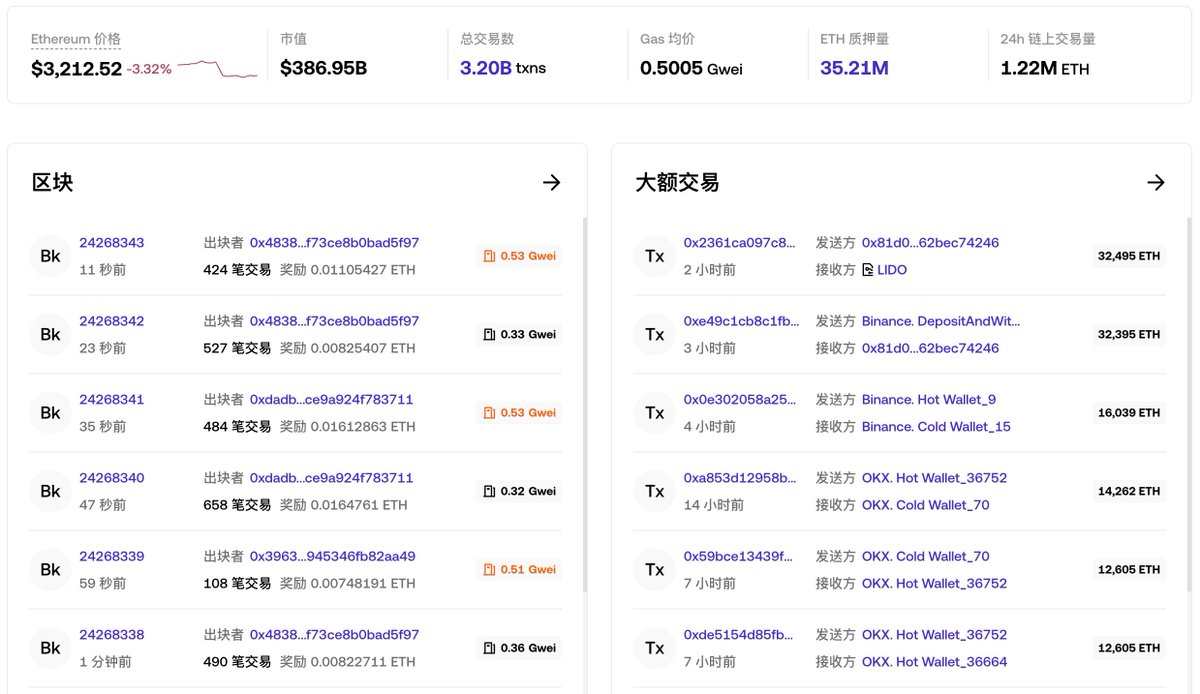The image size is (1200, 694).
Task: Click the ETH staked value 35.21M
Action: 854,69
